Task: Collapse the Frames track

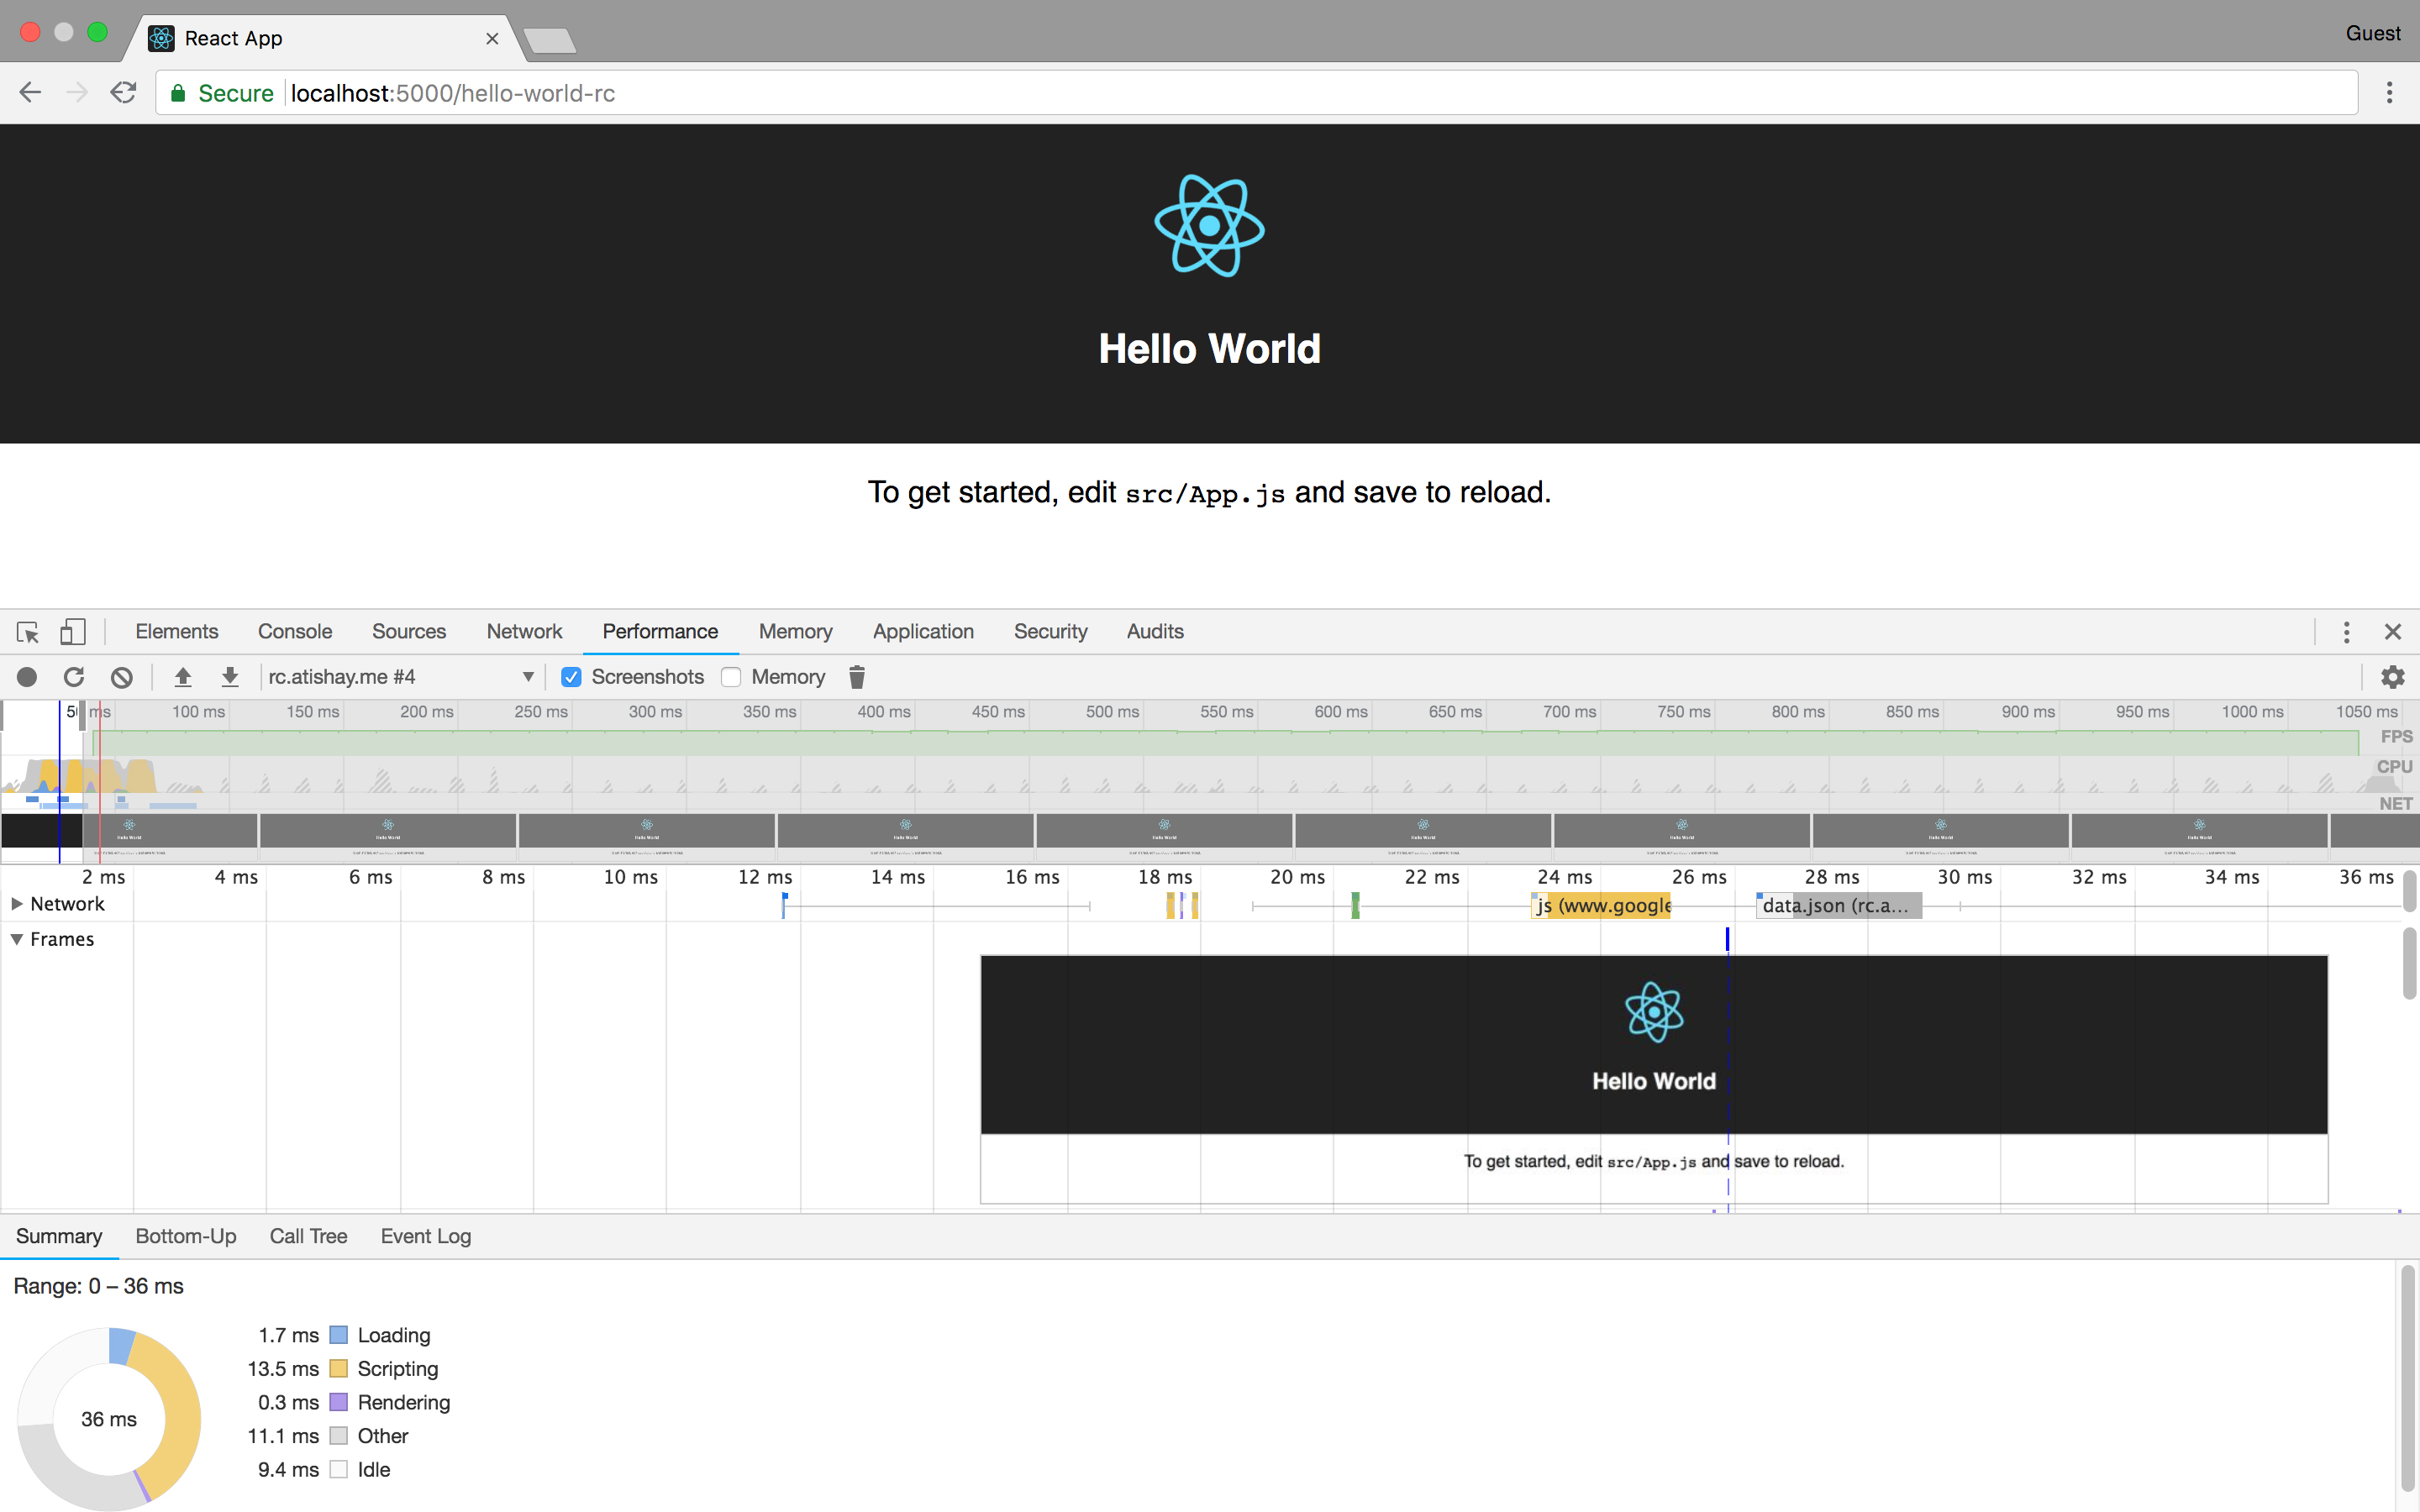Action: (x=17, y=939)
